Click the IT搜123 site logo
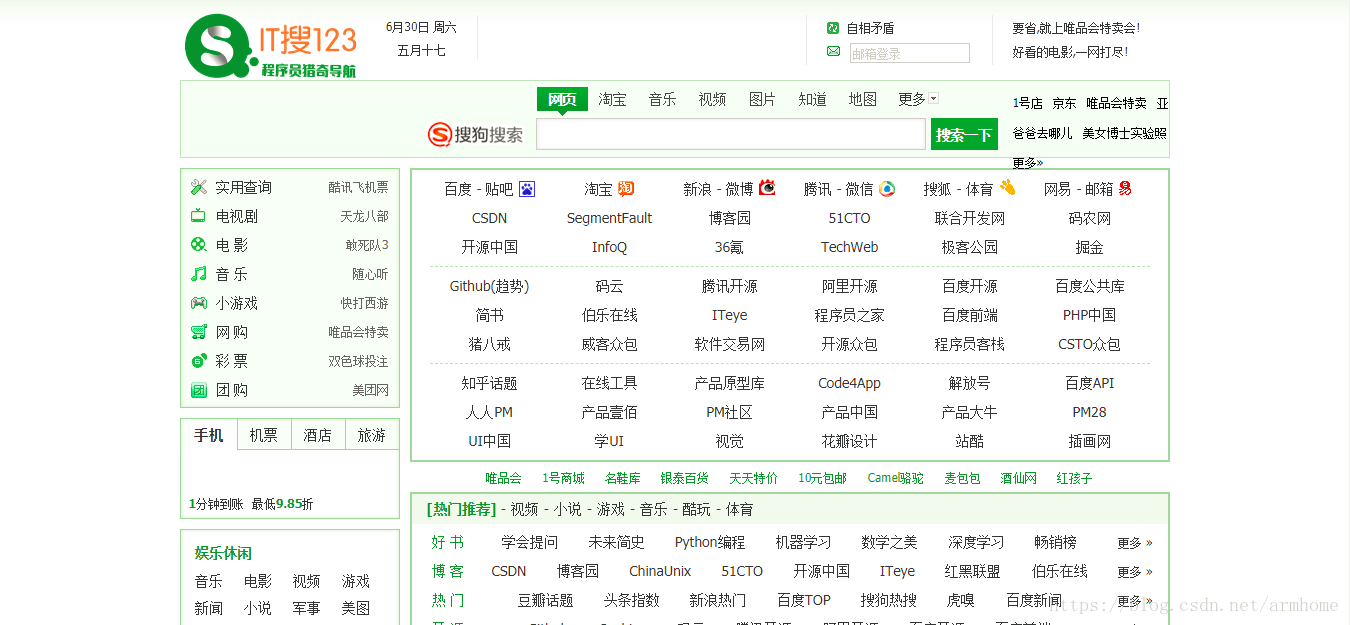 pyautogui.click(x=270, y=46)
